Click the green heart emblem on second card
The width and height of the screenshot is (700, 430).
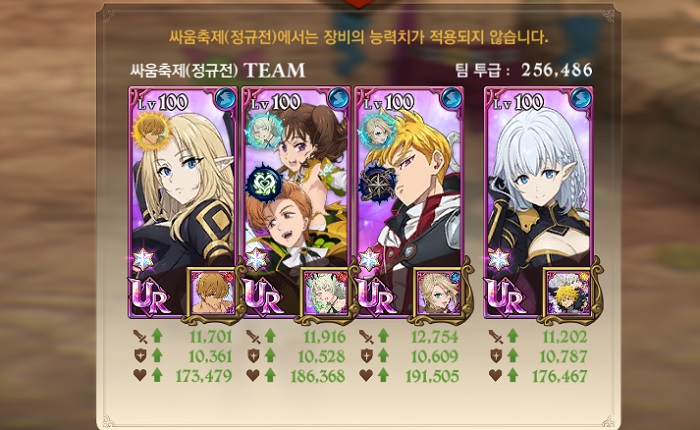coord(264,184)
